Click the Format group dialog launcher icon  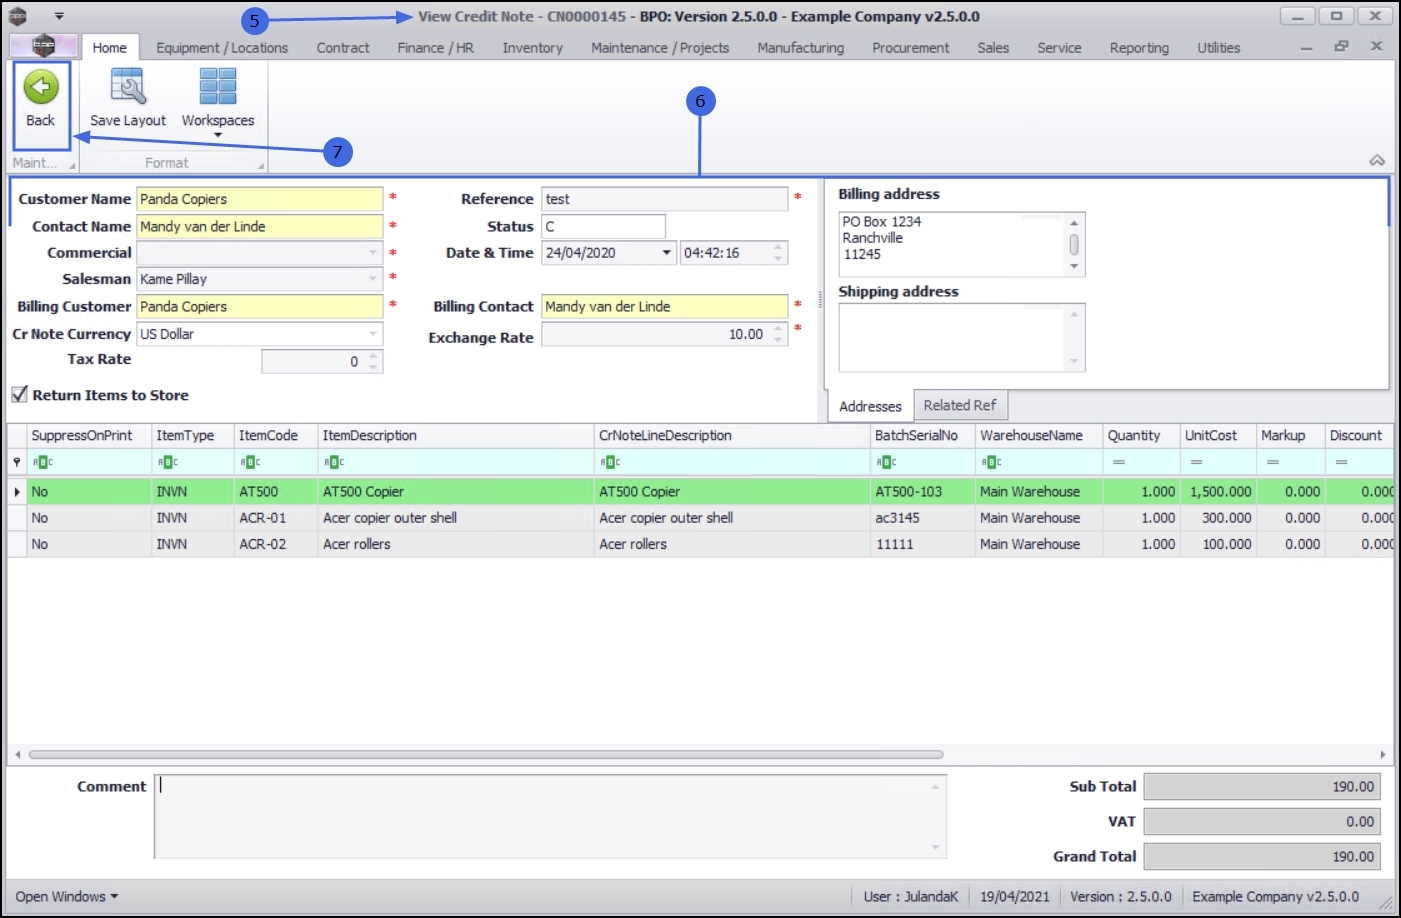tap(261, 166)
